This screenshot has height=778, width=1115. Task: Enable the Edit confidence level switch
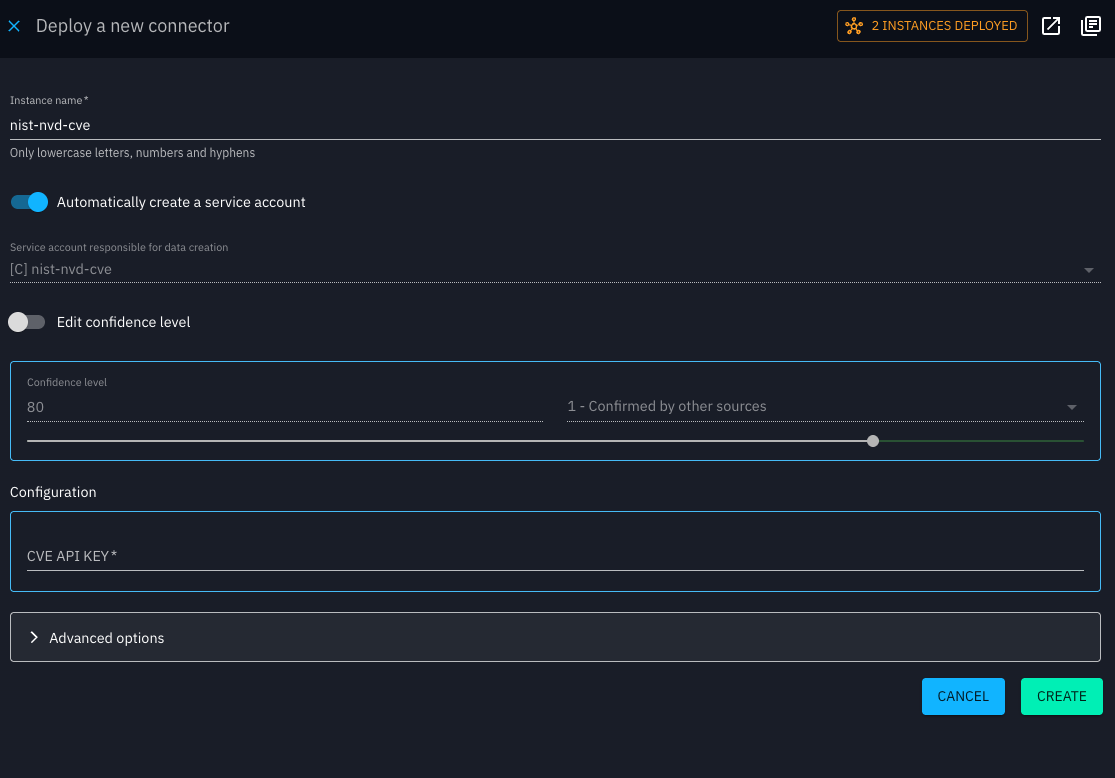[x=27, y=322]
